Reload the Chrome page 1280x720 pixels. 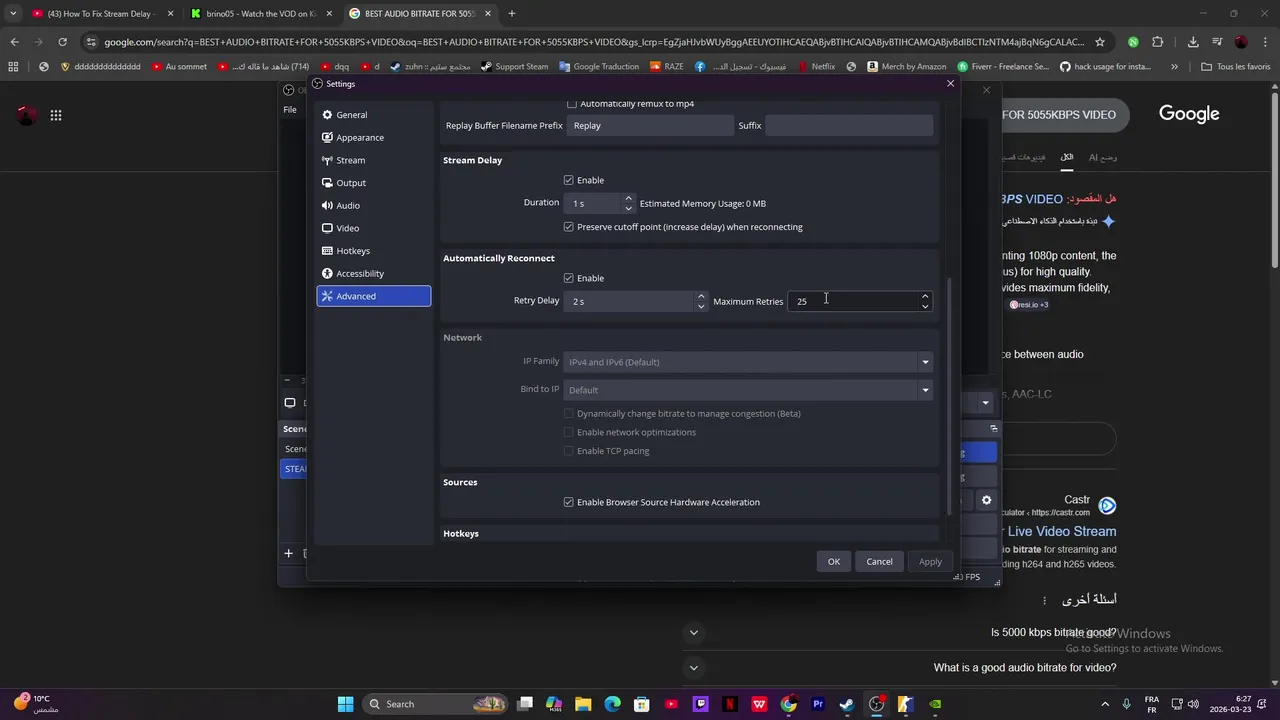point(62,42)
